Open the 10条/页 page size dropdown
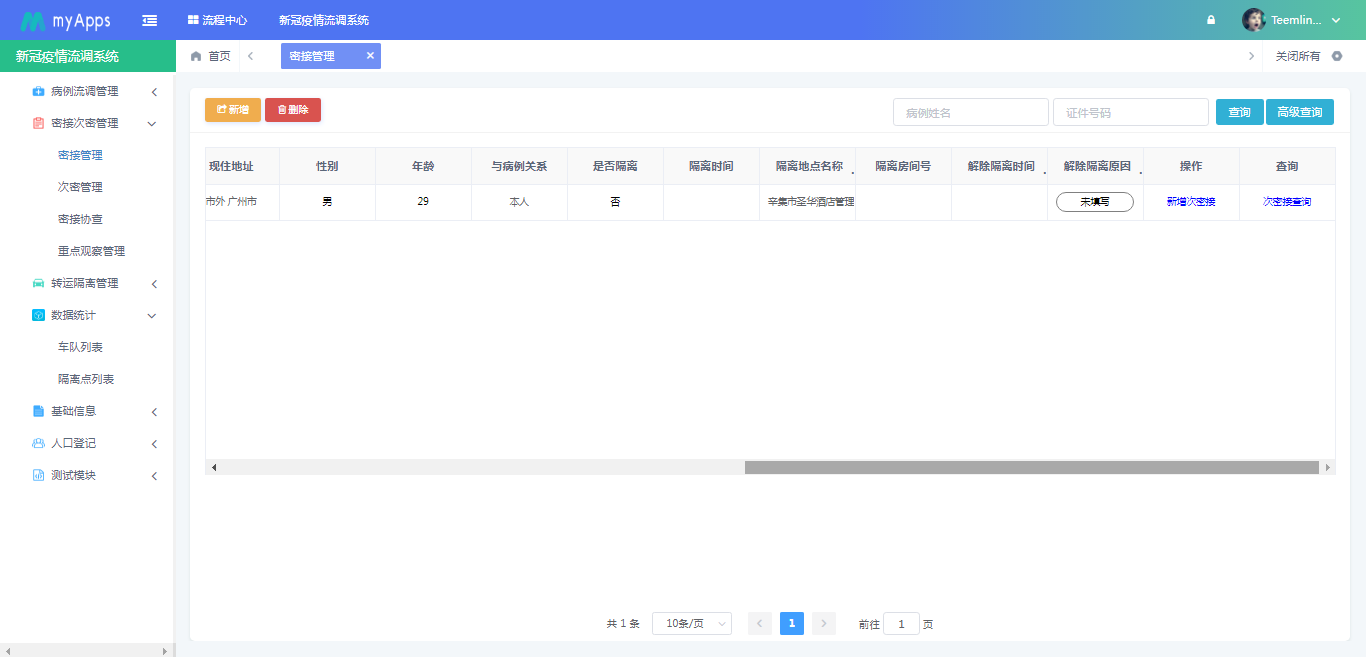The height and width of the screenshot is (657, 1366). point(691,622)
